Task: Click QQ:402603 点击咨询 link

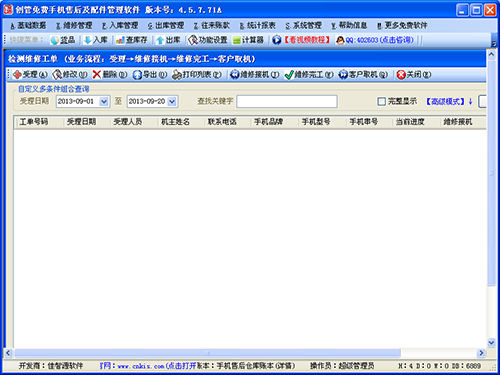Action: pyautogui.click(x=380, y=40)
